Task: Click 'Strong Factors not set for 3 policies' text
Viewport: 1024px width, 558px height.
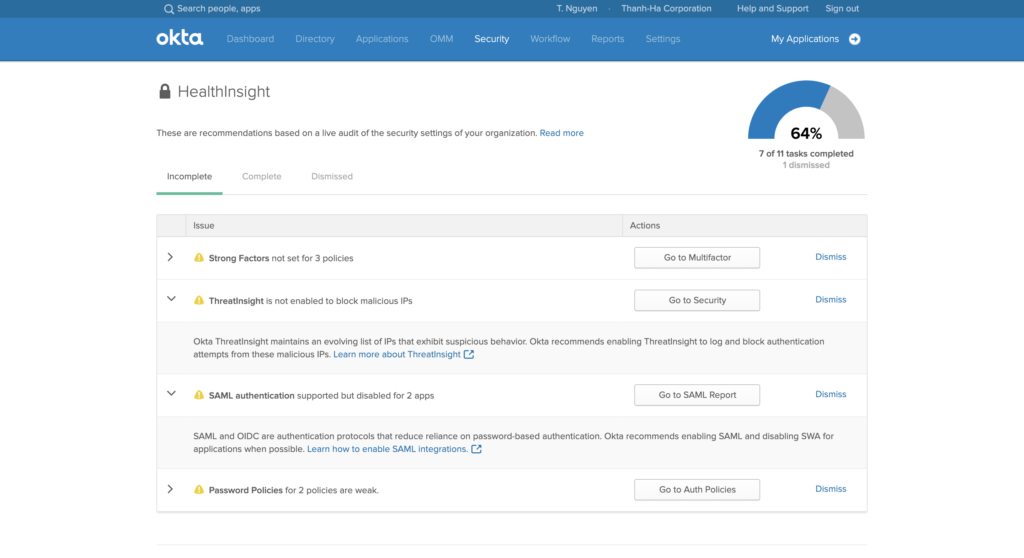Action: coord(281,258)
